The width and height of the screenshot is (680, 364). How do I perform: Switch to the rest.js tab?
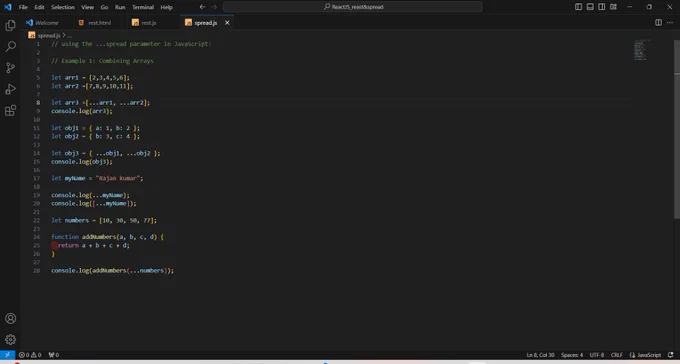tap(149, 23)
